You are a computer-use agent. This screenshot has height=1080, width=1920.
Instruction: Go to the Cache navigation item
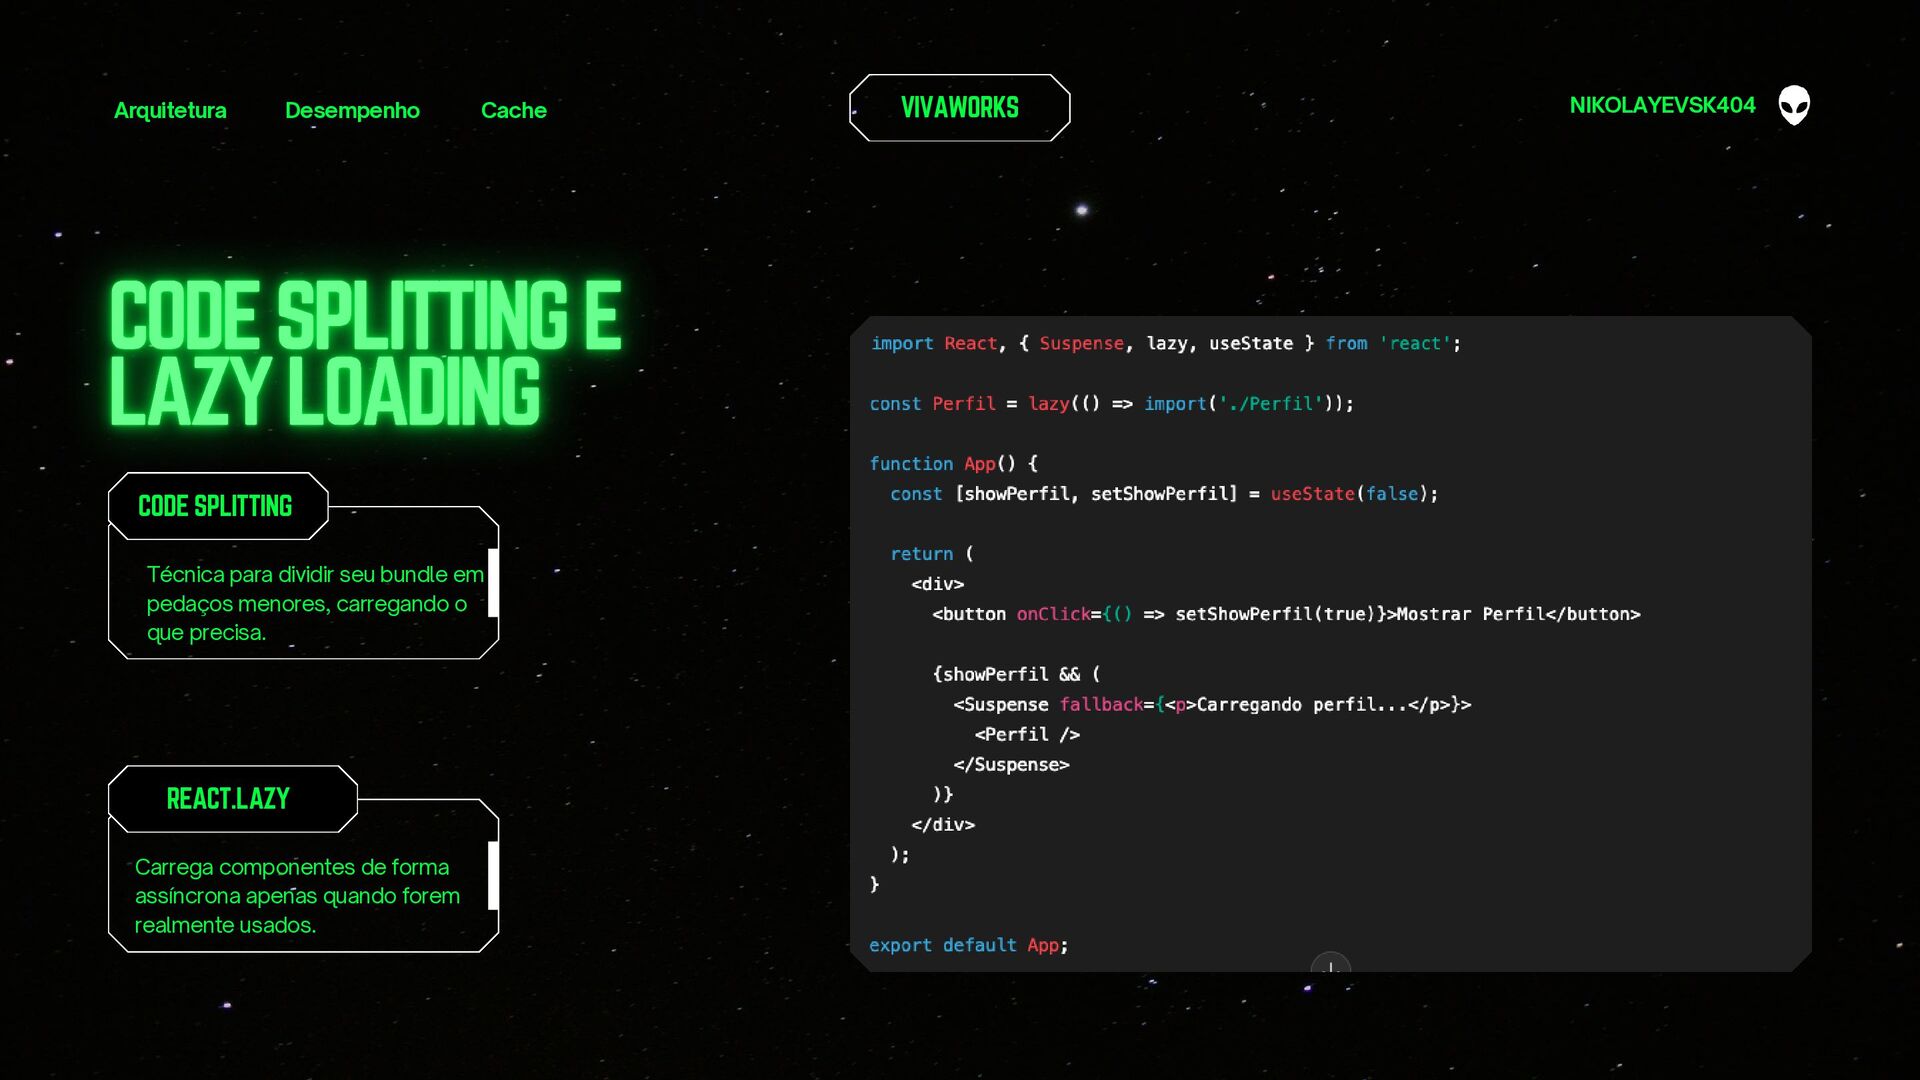coord(513,110)
